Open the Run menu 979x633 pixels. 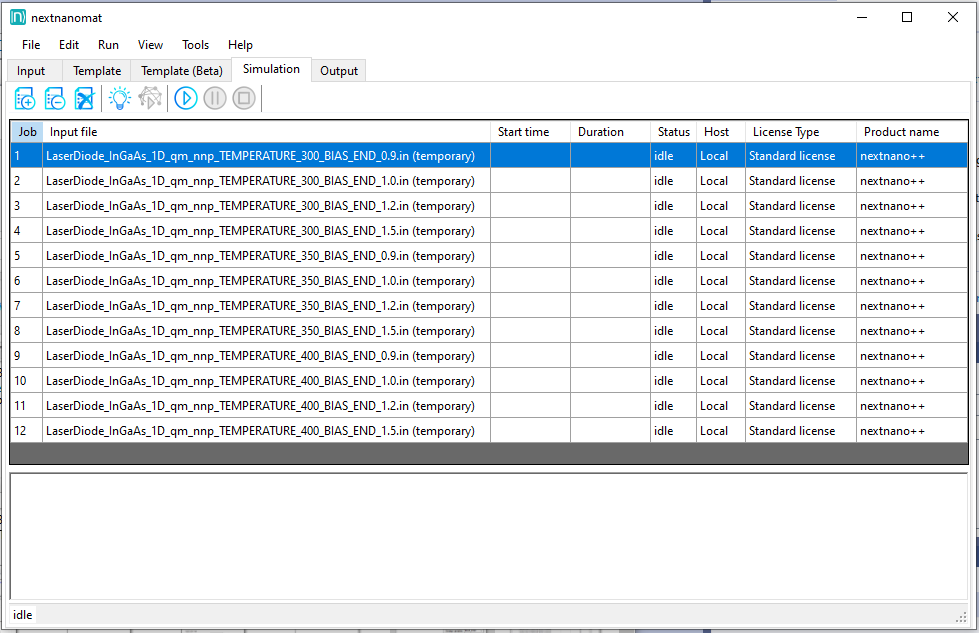click(108, 45)
